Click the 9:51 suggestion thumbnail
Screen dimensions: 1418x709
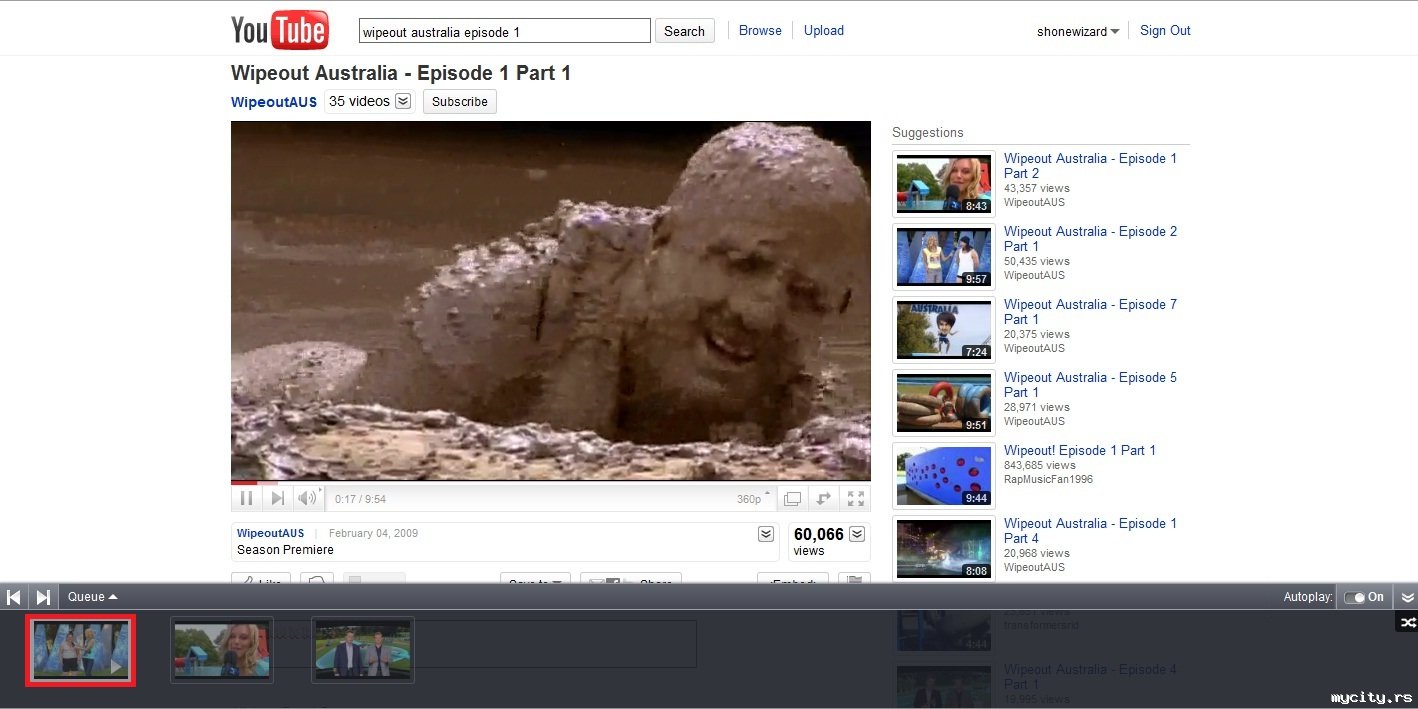pyautogui.click(x=944, y=403)
